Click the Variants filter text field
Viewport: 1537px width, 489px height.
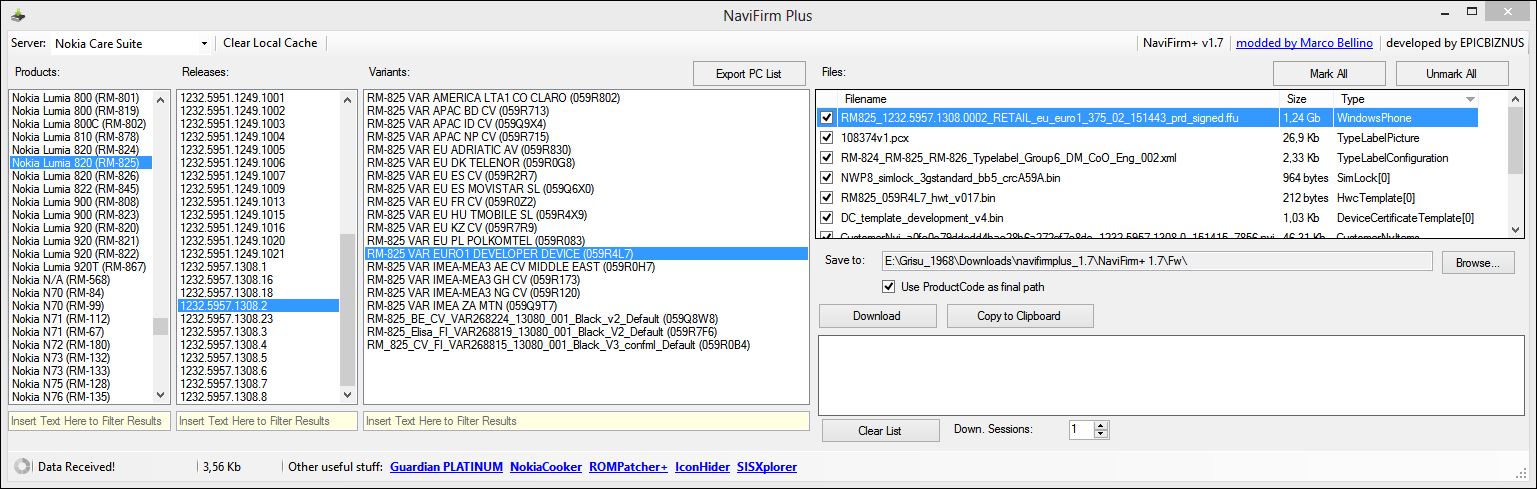(x=586, y=421)
